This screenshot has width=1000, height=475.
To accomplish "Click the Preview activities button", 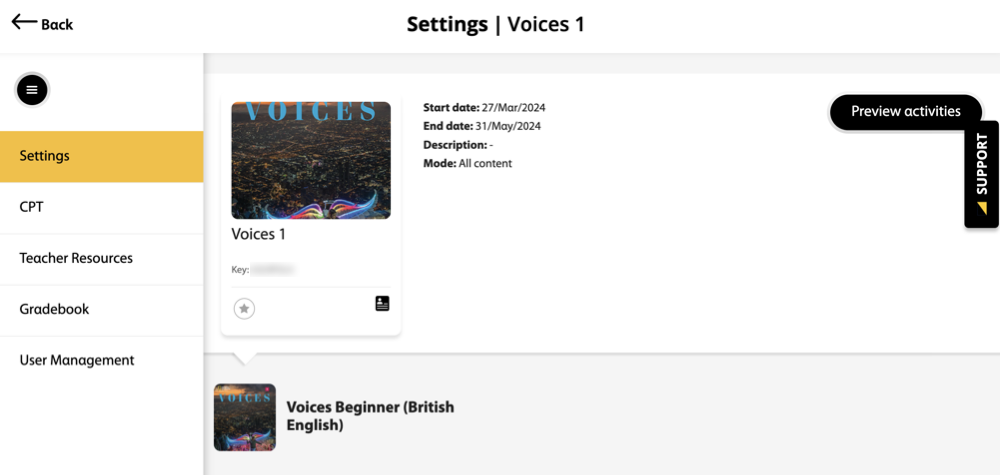I will 906,112.
